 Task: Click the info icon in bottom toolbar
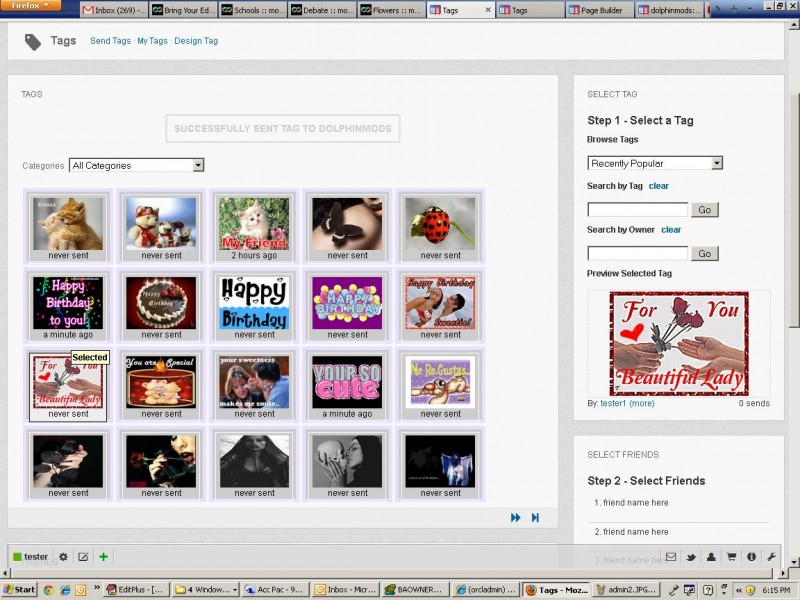click(x=751, y=557)
